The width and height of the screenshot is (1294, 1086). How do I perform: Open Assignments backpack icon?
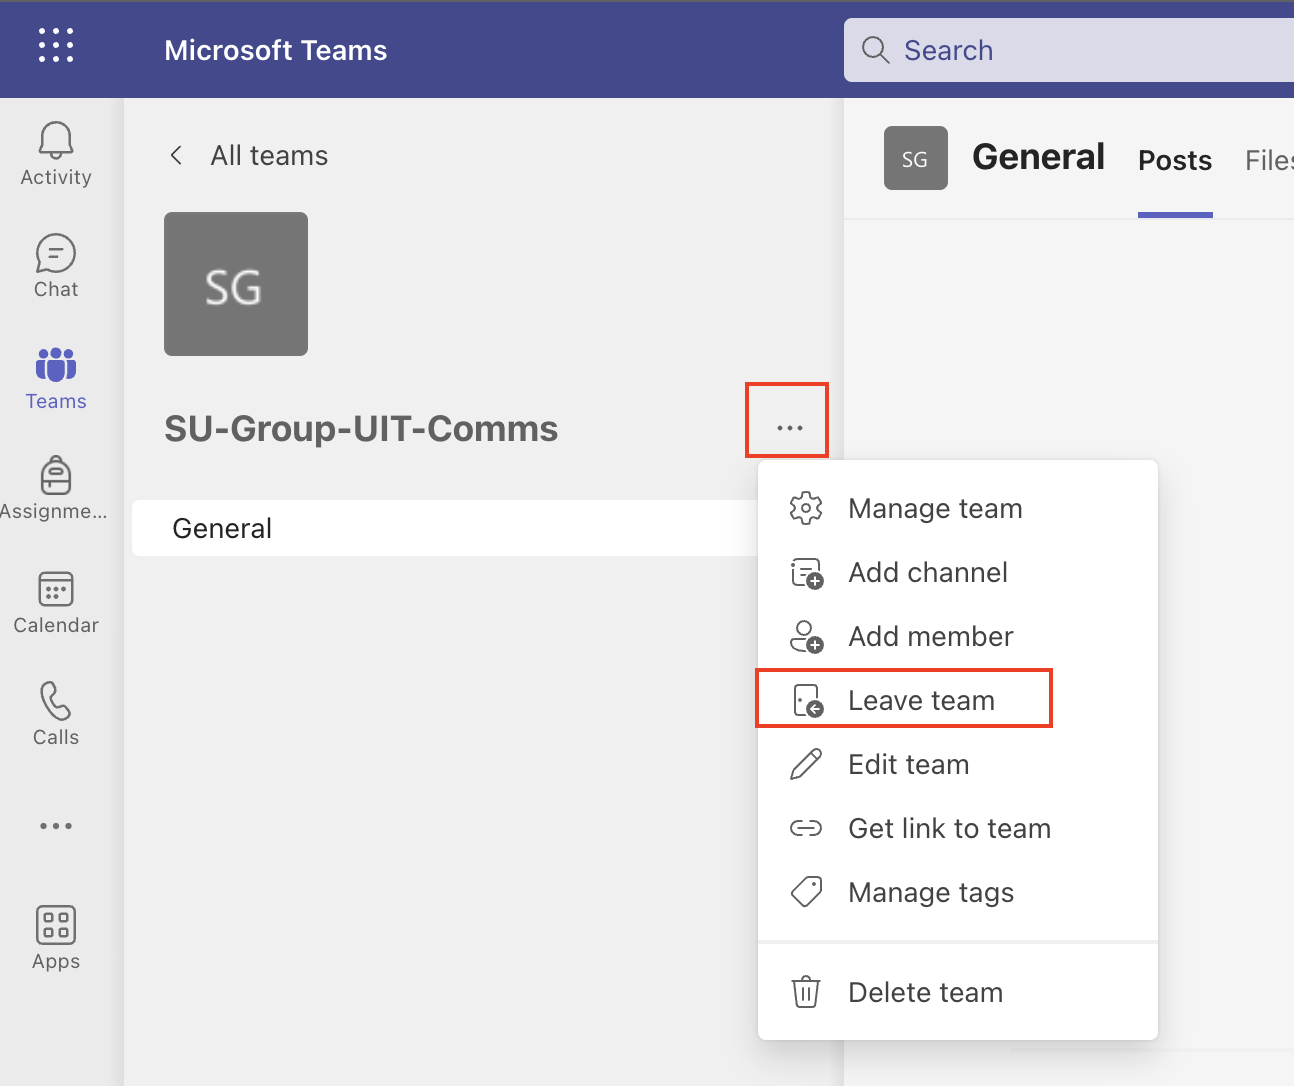pyautogui.click(x=56, y=489)
